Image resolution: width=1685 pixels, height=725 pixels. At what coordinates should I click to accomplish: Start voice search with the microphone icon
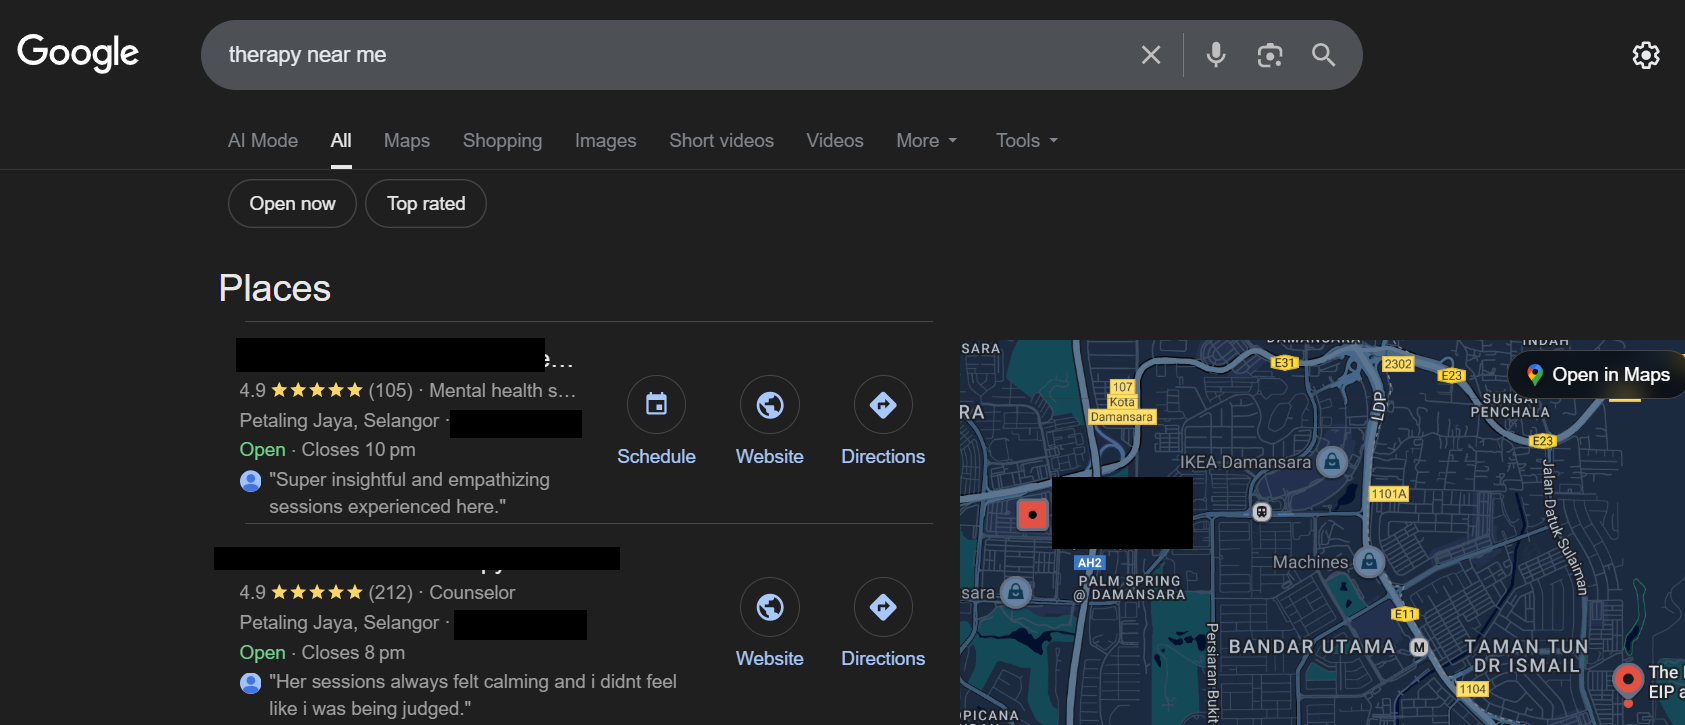(x=1216, y=55)
